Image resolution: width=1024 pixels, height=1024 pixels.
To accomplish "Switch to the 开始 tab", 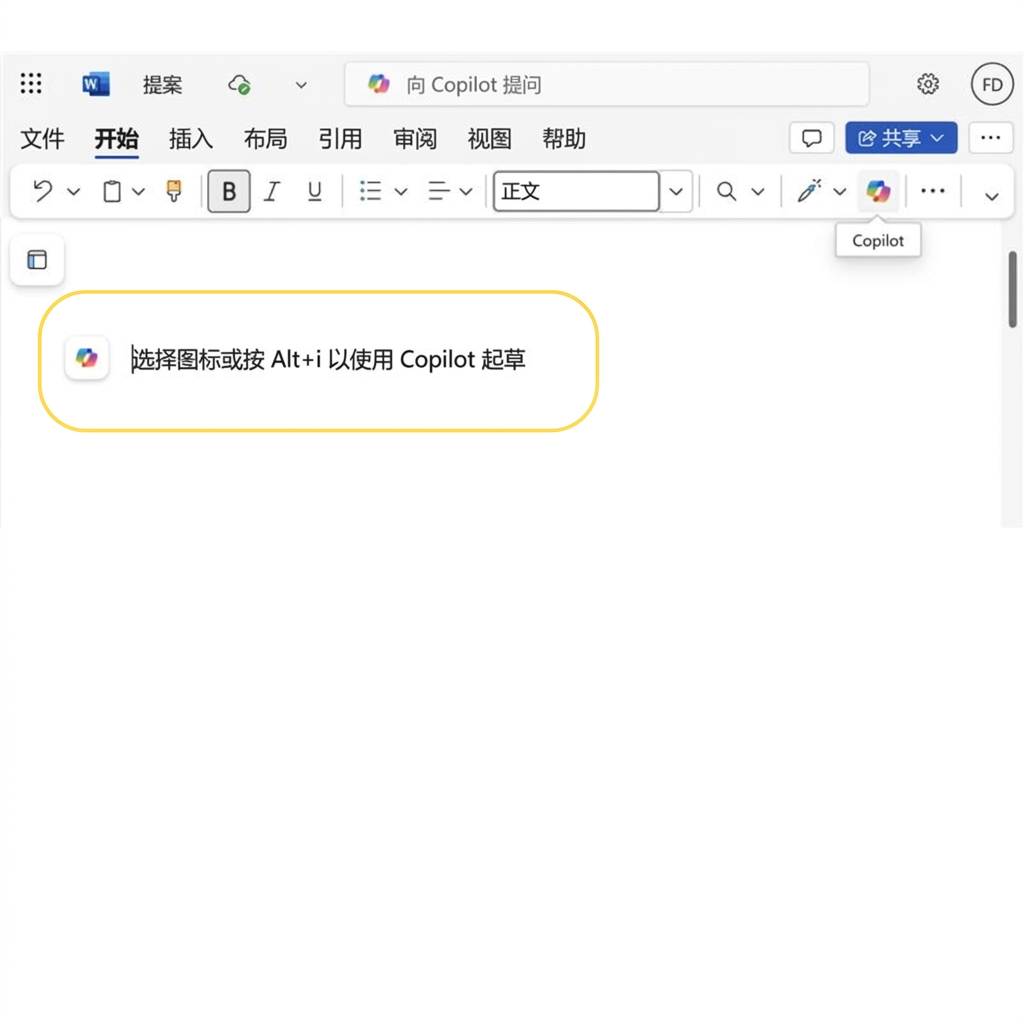I will [116, 138].
